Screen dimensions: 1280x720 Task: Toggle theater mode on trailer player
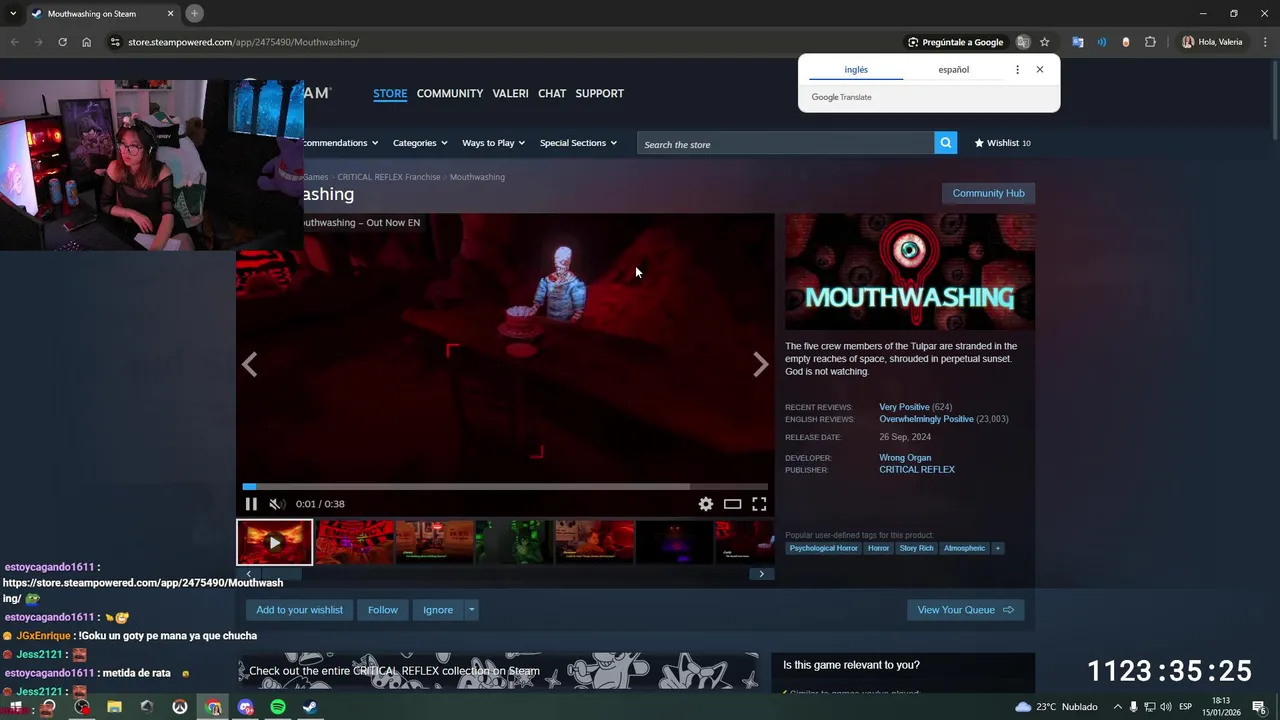coord(733,504)
